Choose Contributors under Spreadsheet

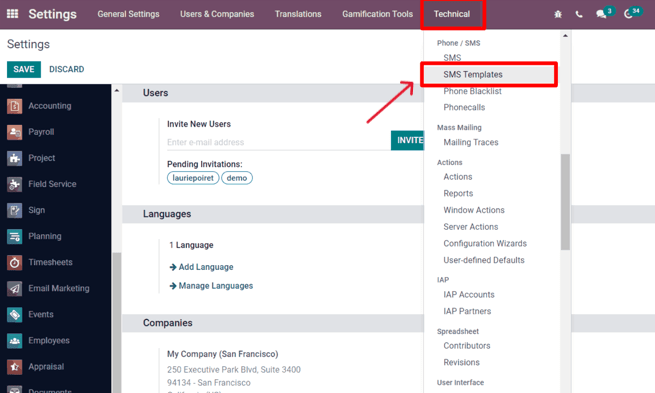467,346
